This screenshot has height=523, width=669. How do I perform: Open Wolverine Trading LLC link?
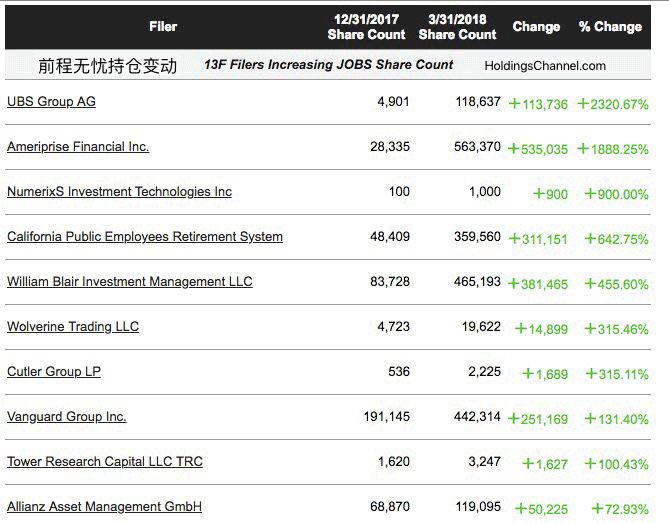[x=73, y=327]
